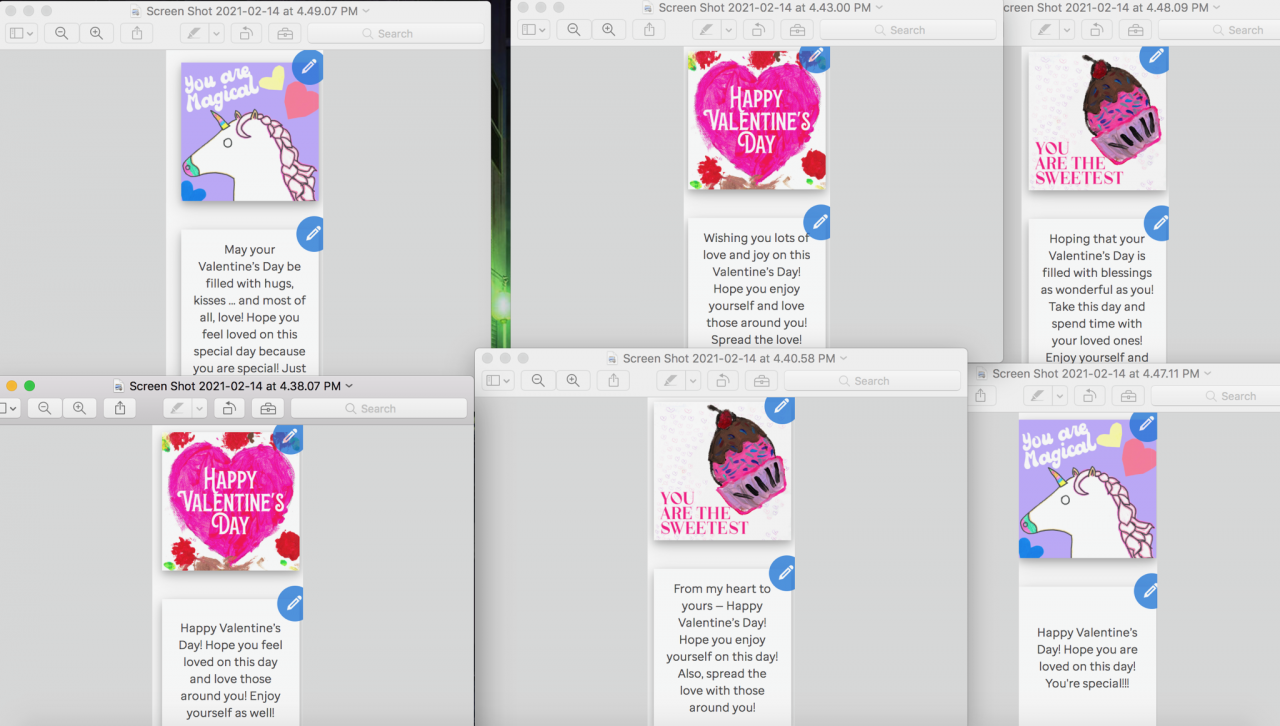Click the title 'Screen Shot 2021-02-14 at 4.40.58 PM'
Viewport: 1280px width, 726px height.
click(727, 358)
